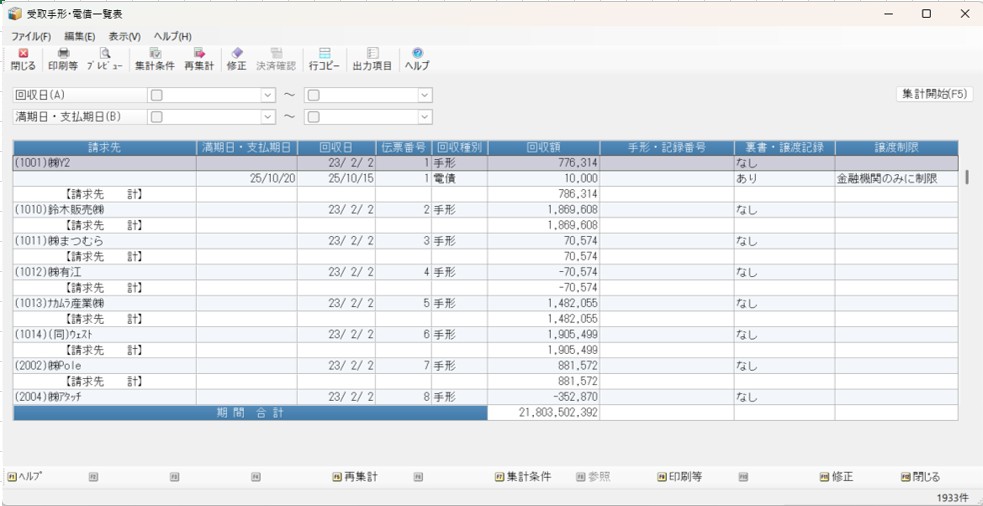Tick the 満期日・支払期日 start date checkbox
Viewport: 983px width, 506px height.
click(x=156, y=117)
